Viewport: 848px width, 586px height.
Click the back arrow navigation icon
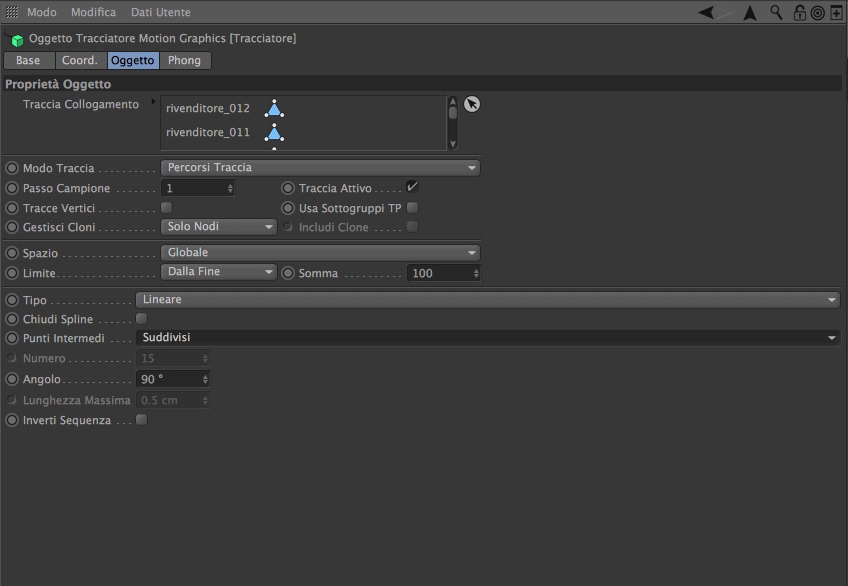tap(706, 12)
